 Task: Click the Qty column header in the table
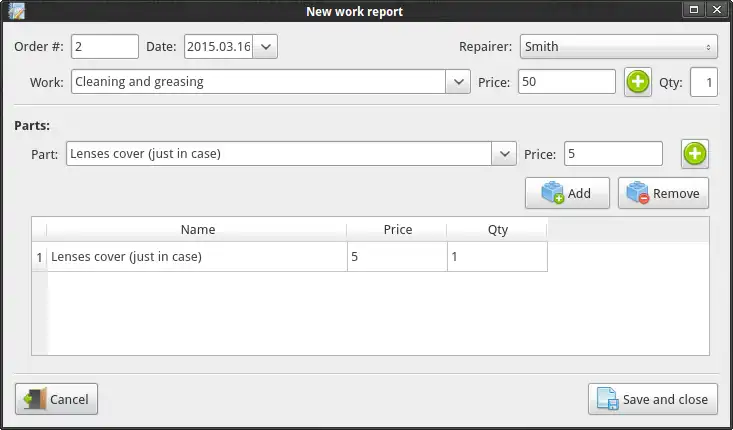[497, 230]
